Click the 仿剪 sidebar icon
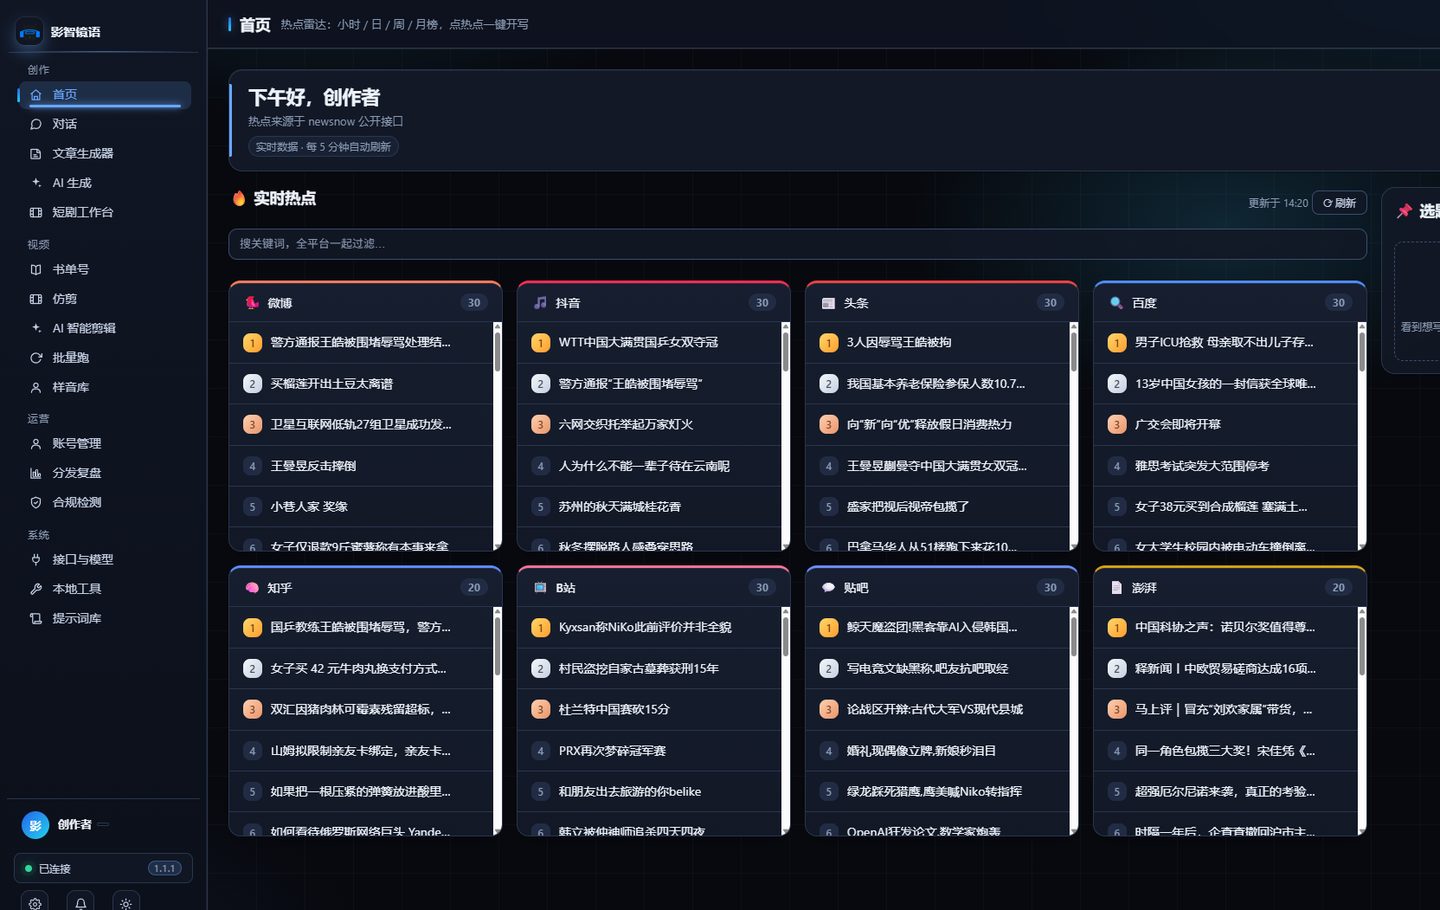Screen dimensions: 1440x910 click(x=36, y=299)
